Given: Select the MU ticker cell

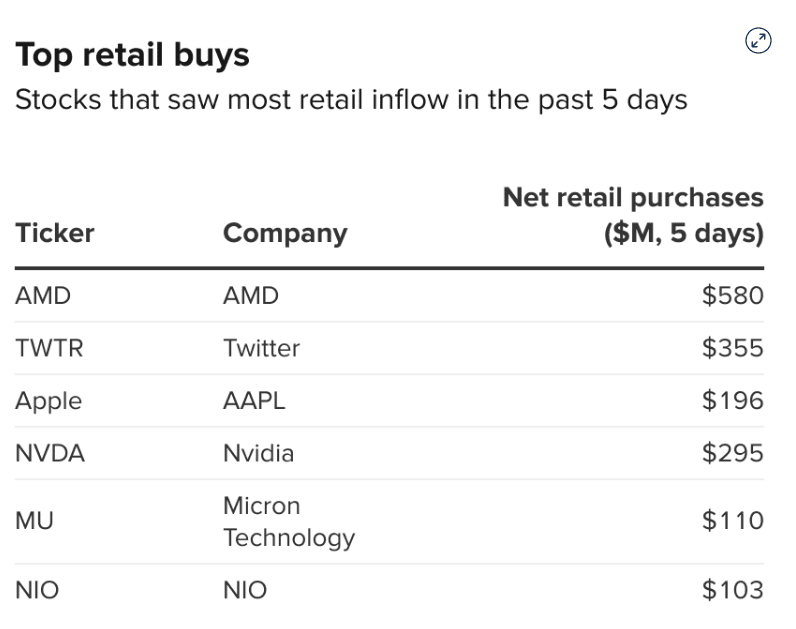Looking at the screenshot, I should pos(33,521).
